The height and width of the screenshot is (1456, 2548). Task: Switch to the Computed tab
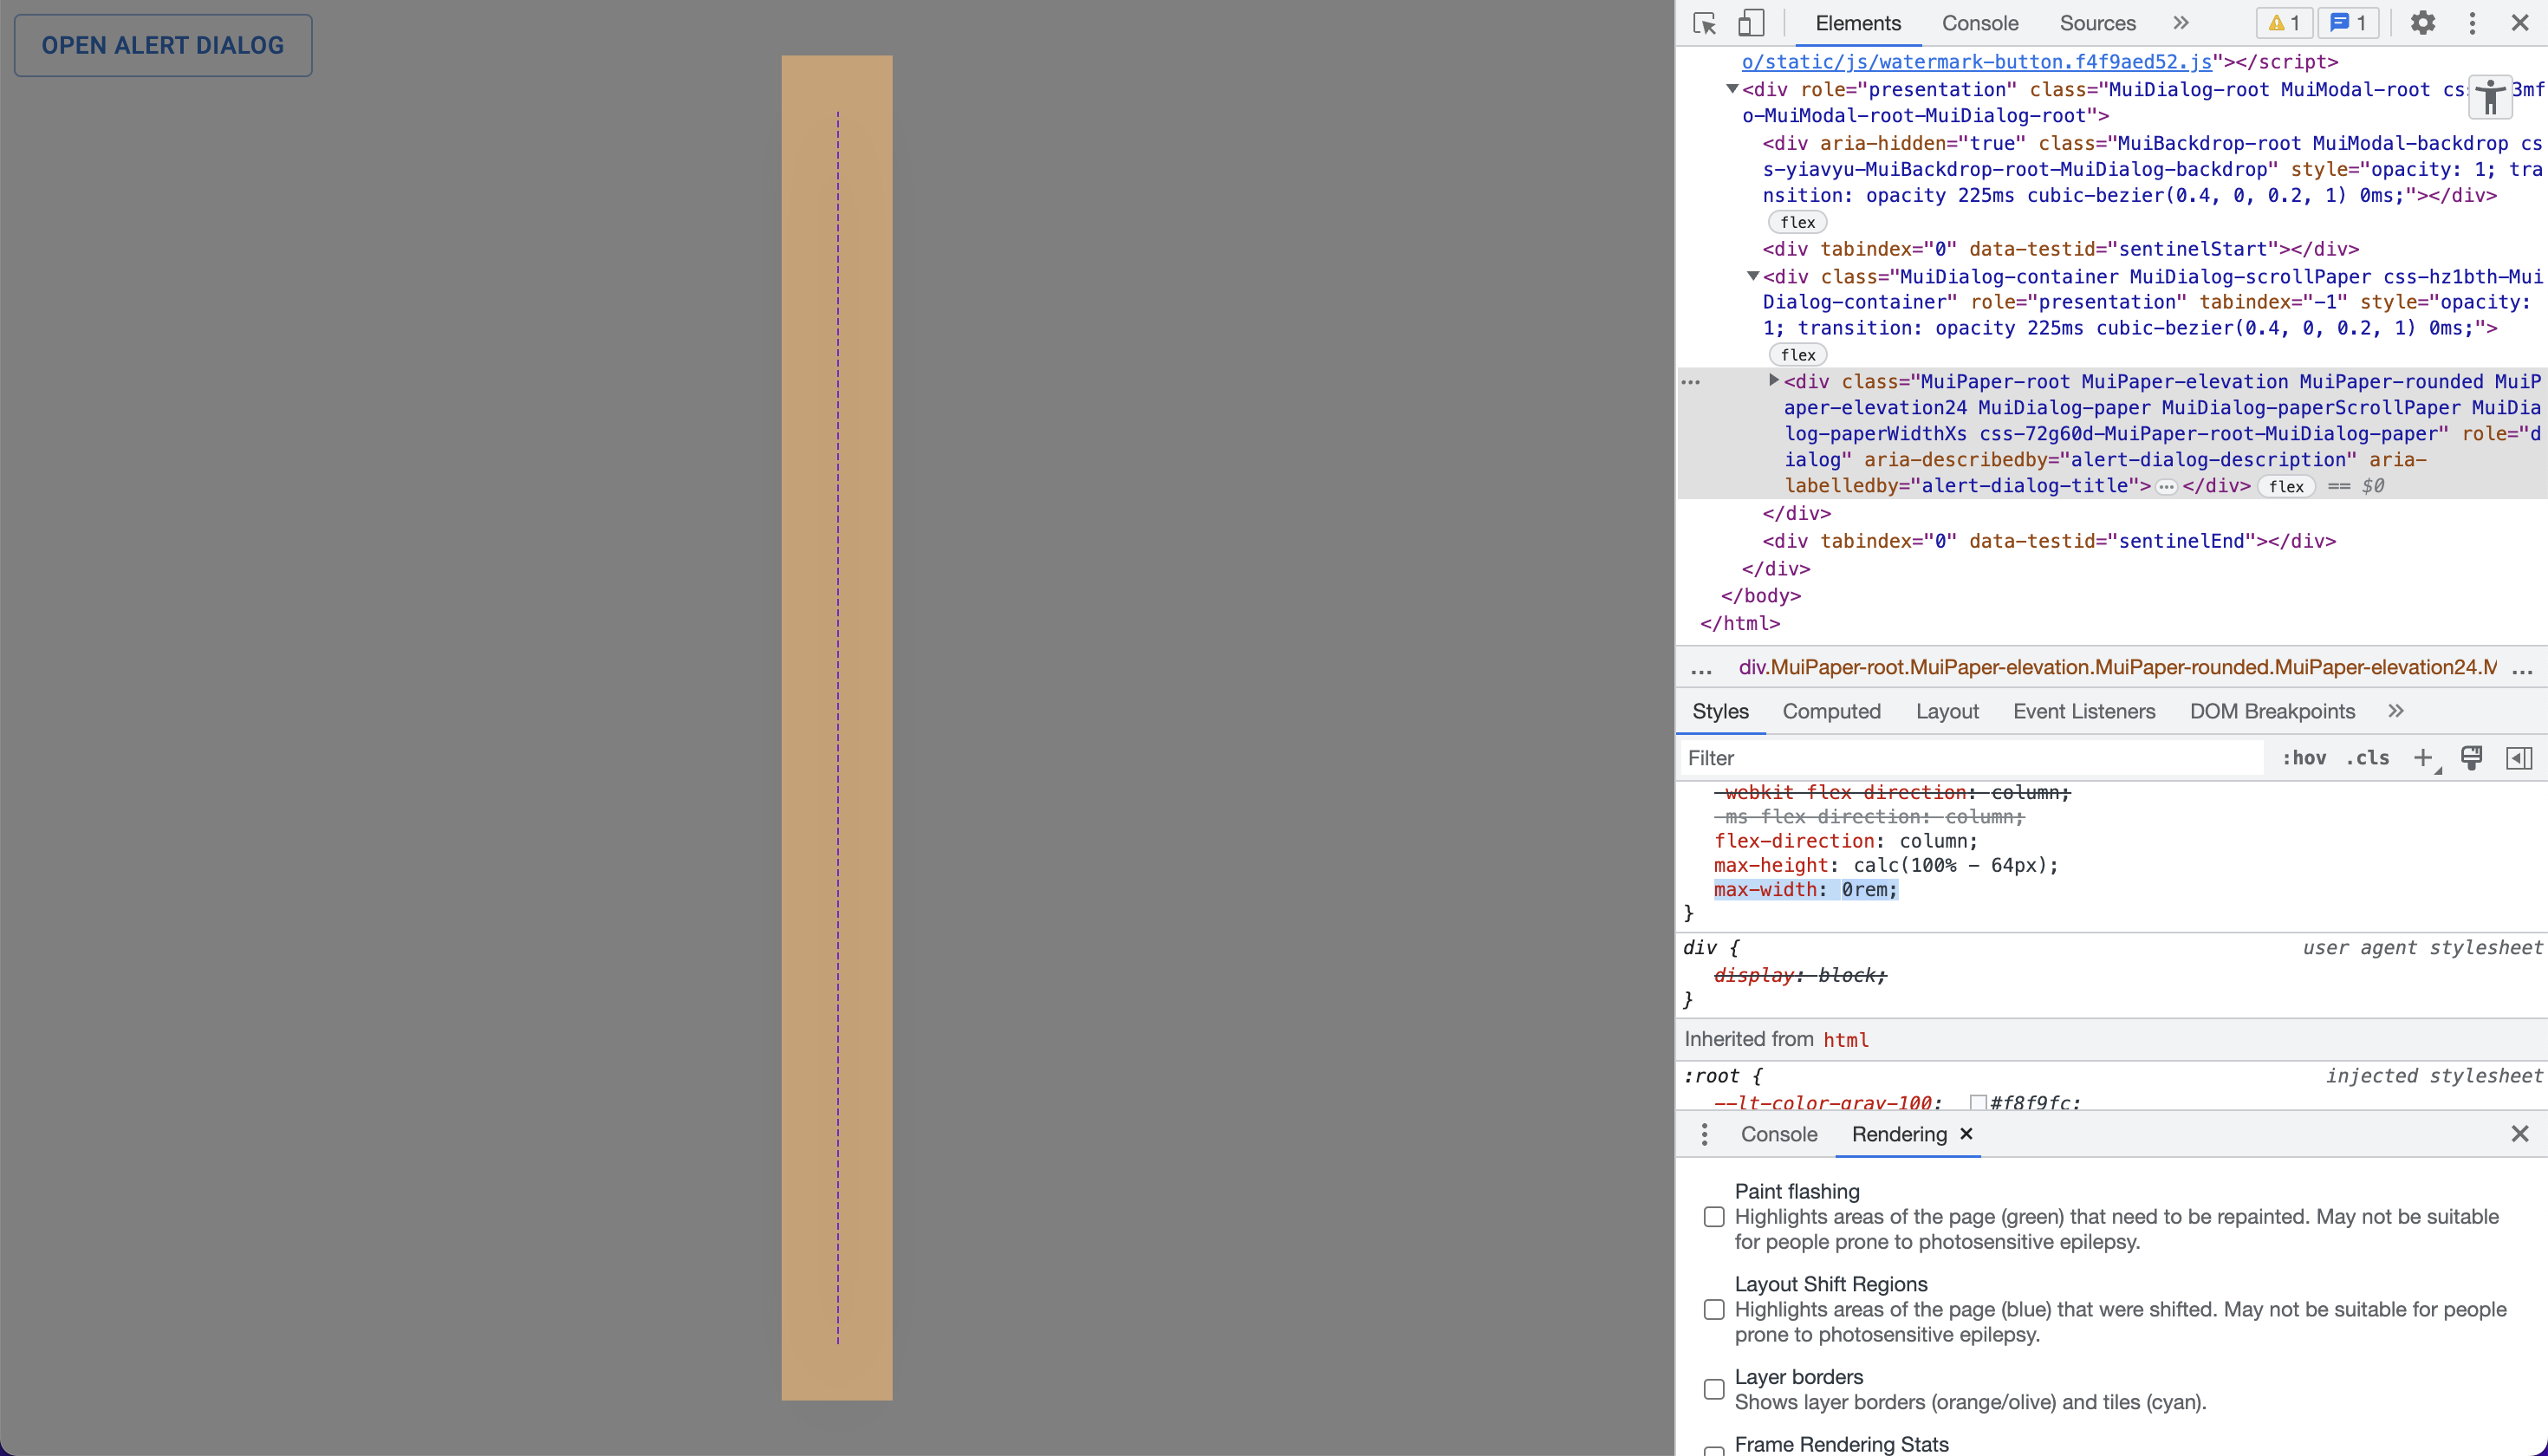coord(1831,711)
